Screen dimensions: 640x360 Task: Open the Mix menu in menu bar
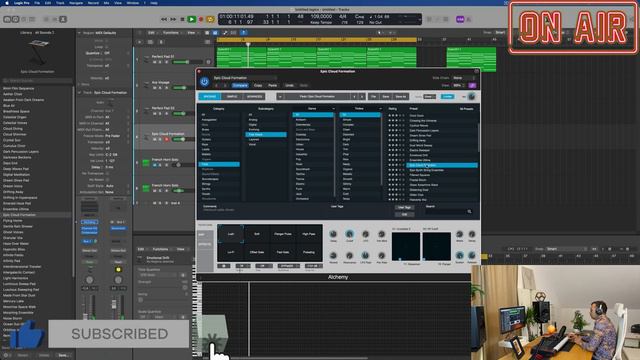pyautogui.click(x=107, y=3)
